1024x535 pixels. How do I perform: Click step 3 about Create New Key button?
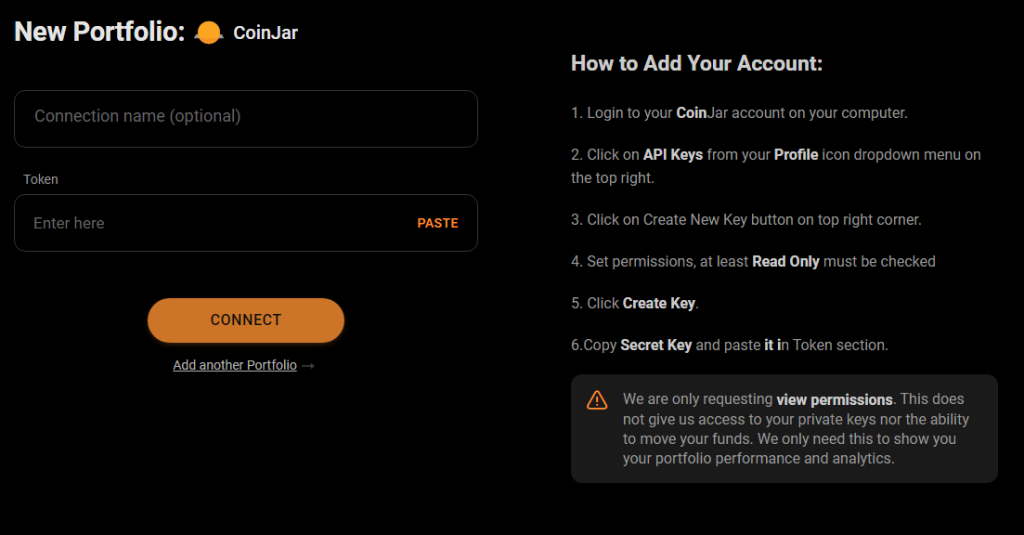coord(746,219)
